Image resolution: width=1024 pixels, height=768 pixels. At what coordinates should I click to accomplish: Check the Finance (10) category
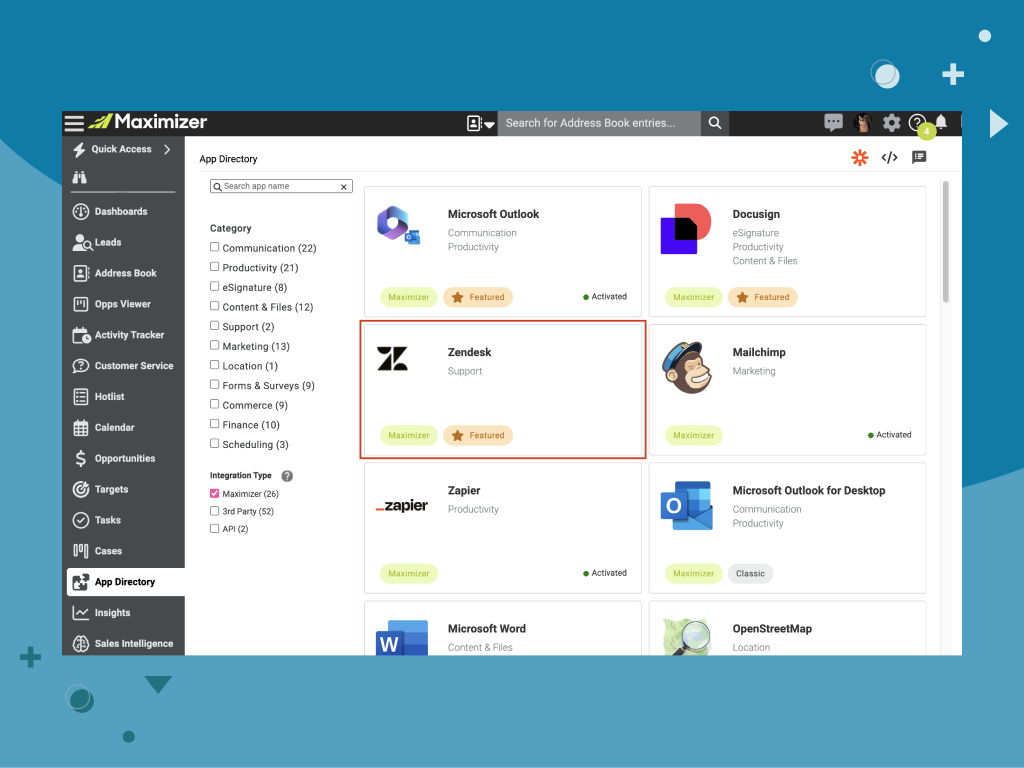214,423
